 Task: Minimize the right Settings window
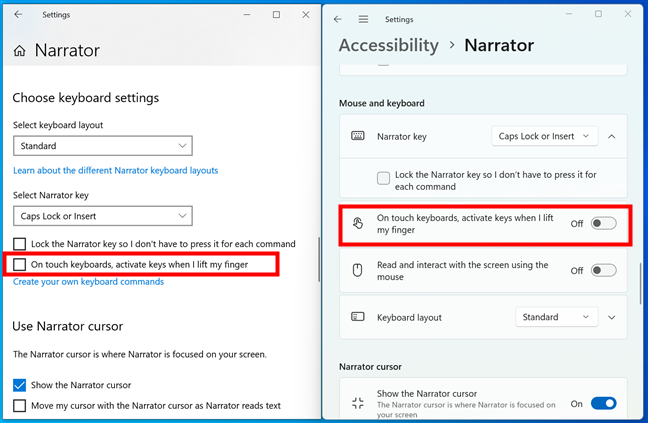click(x=569, y=14)
